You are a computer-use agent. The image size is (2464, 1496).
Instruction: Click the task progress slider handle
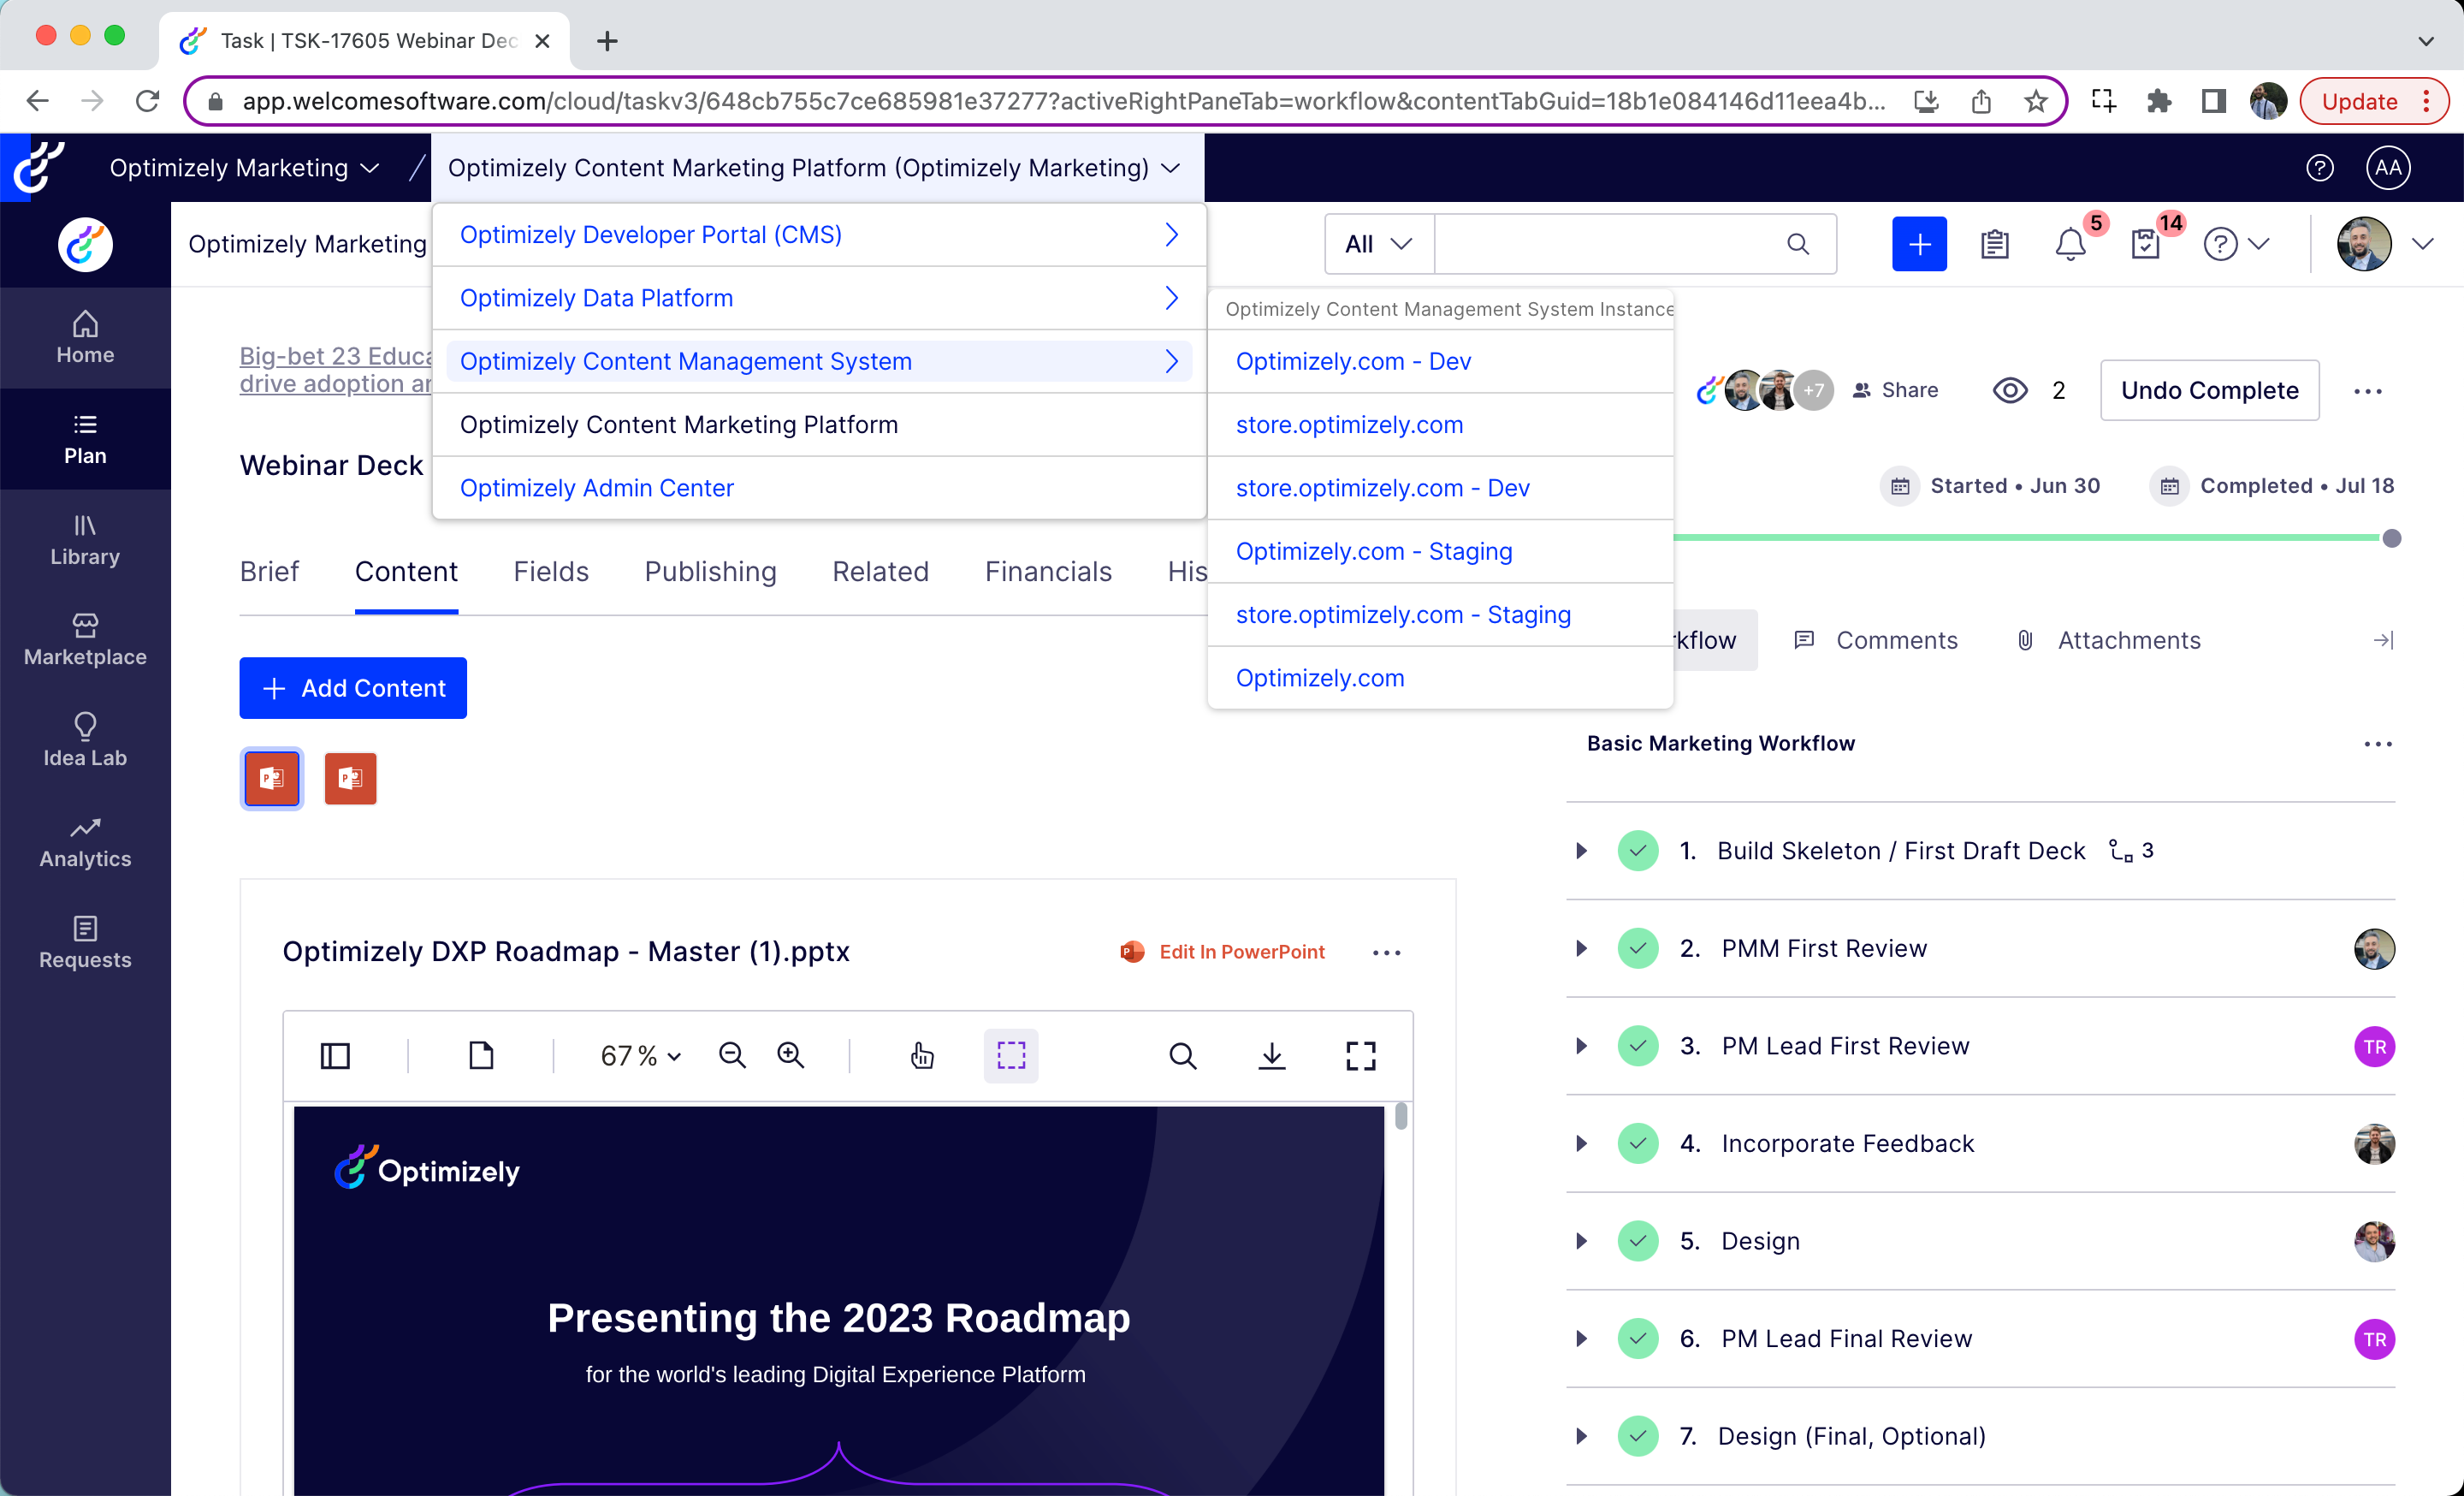tap(2391, 538)
